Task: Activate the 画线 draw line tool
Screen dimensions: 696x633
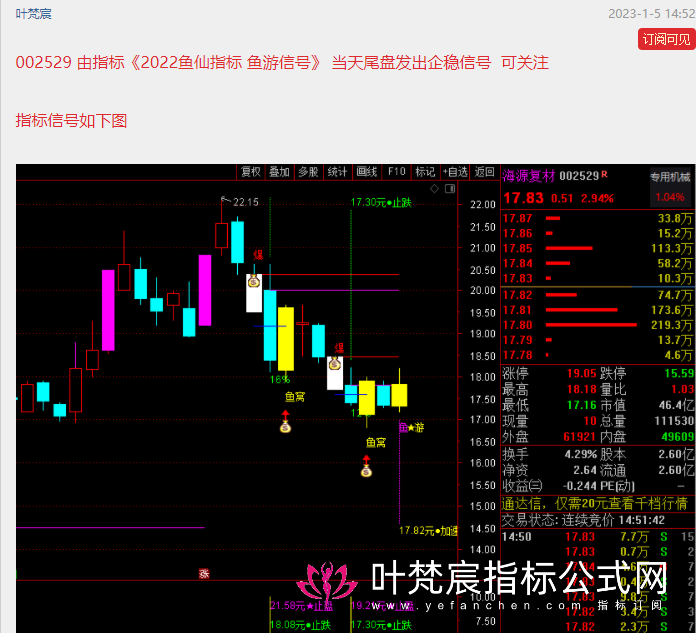Action: [x=367, y=172]
